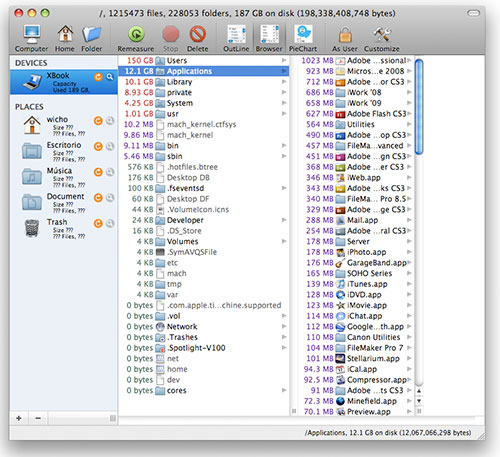The width and height of the screenshot is (500, 457).
Task: Remeasure the Música place
Action: [98, 172]
